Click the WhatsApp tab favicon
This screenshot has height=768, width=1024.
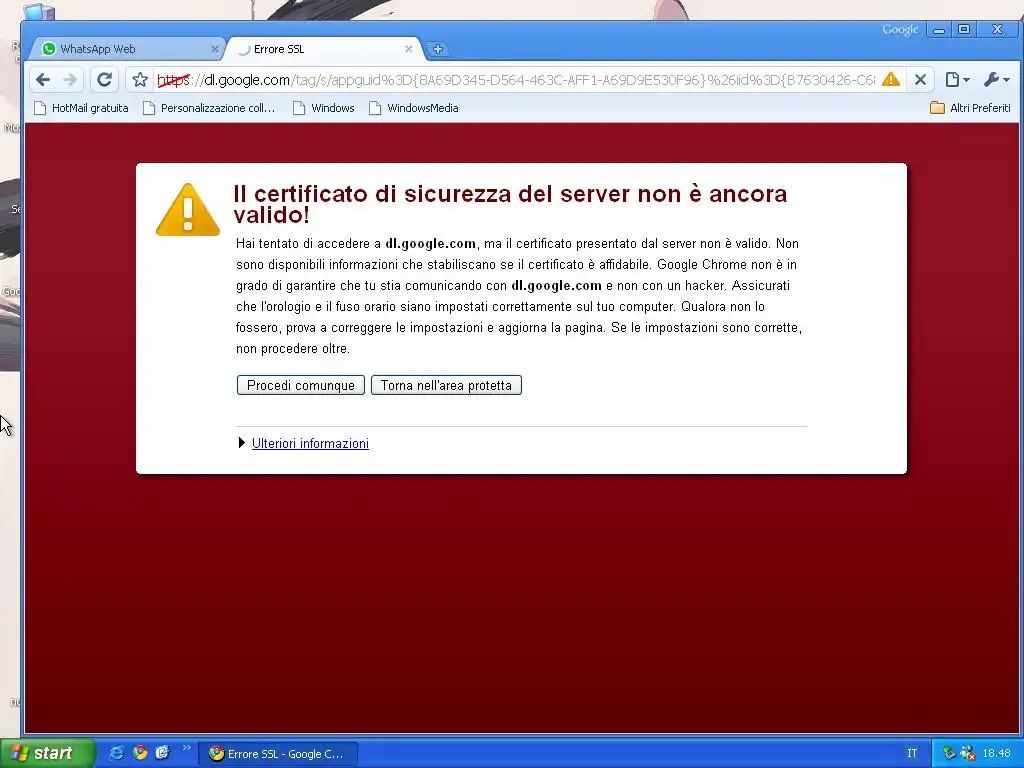pos(48,49)
